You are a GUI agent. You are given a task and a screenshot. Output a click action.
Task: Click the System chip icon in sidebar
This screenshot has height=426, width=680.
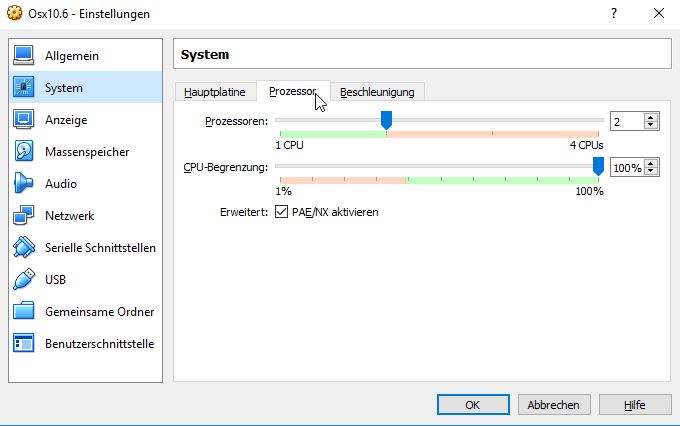click(x=23, y=87)
